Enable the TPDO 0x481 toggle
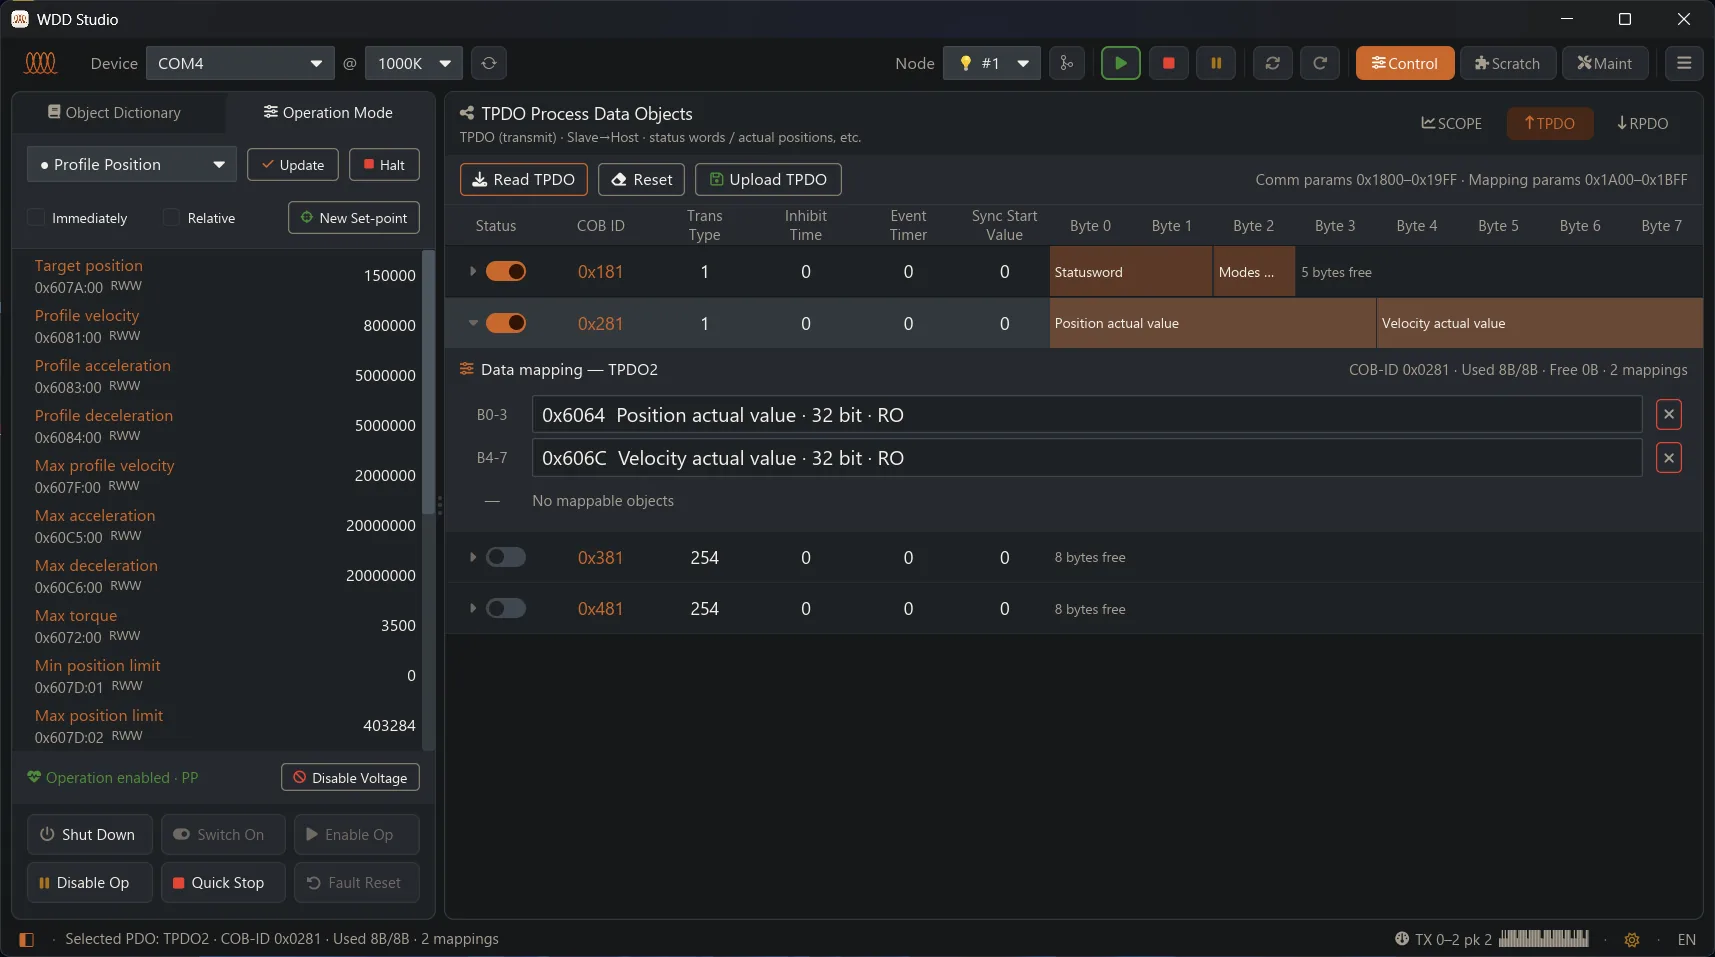 pyautogui.click(x=506, y=608)
